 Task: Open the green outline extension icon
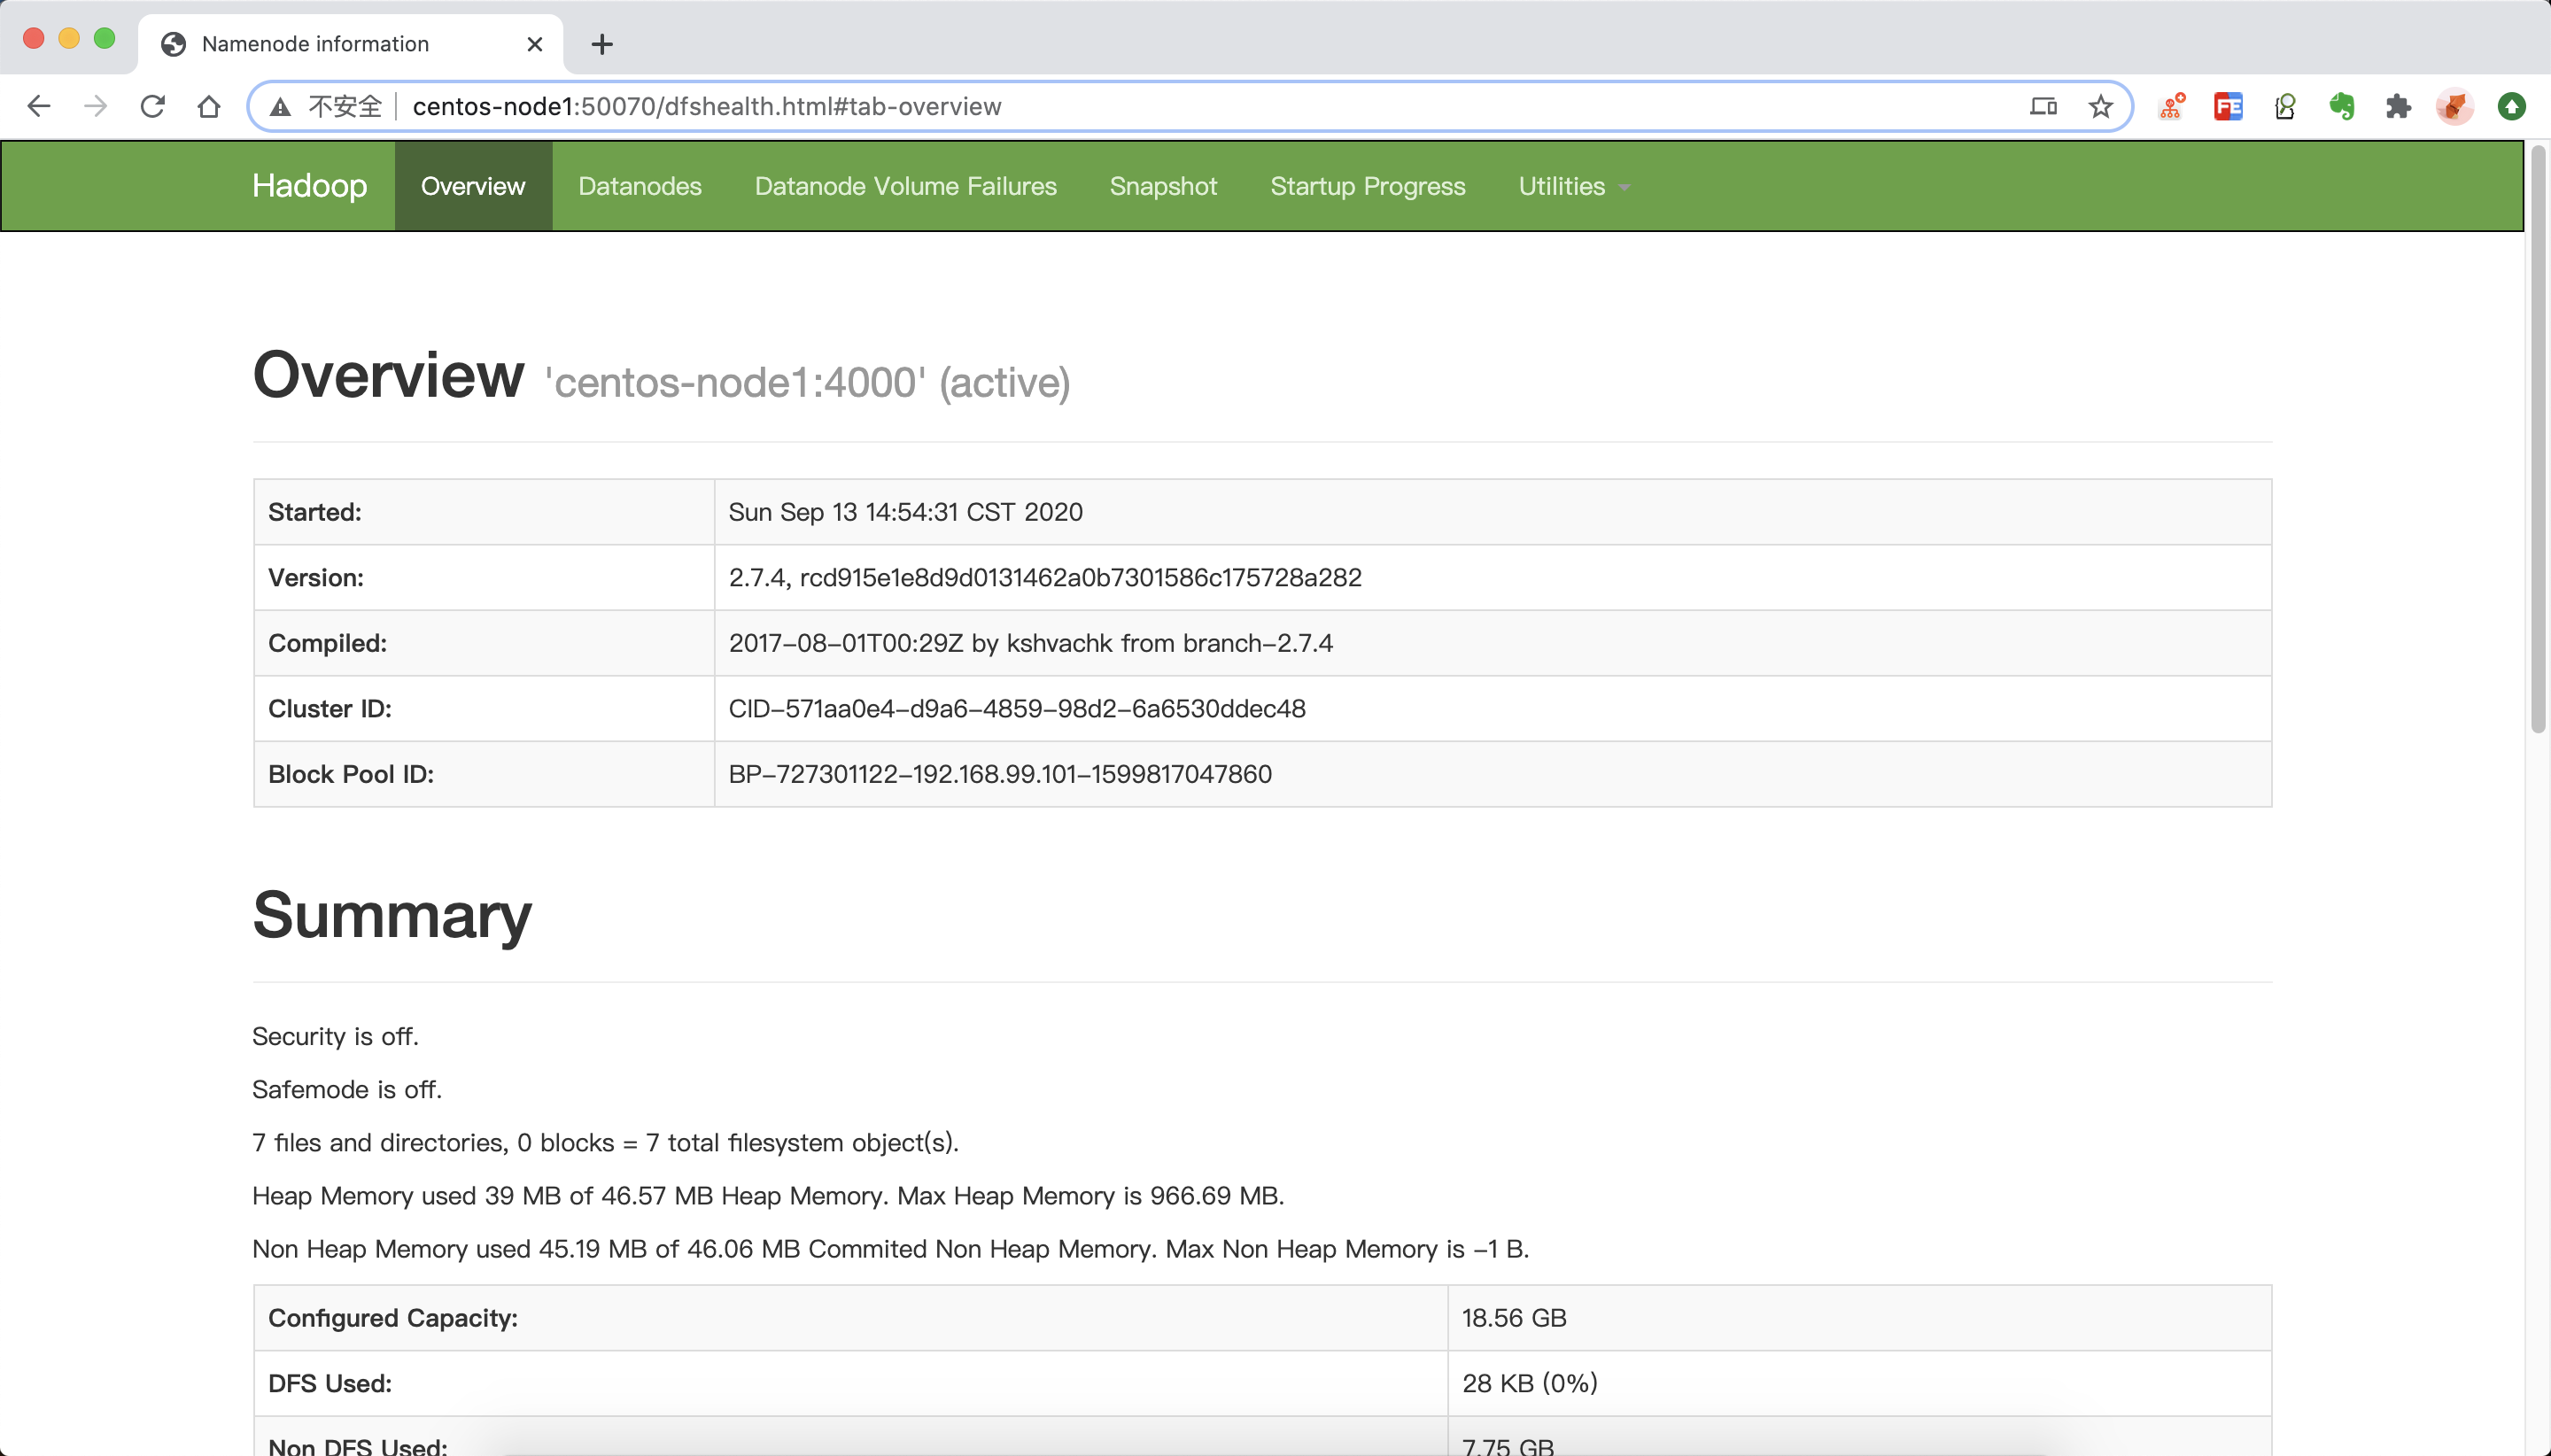click(x=2285, y=106)
